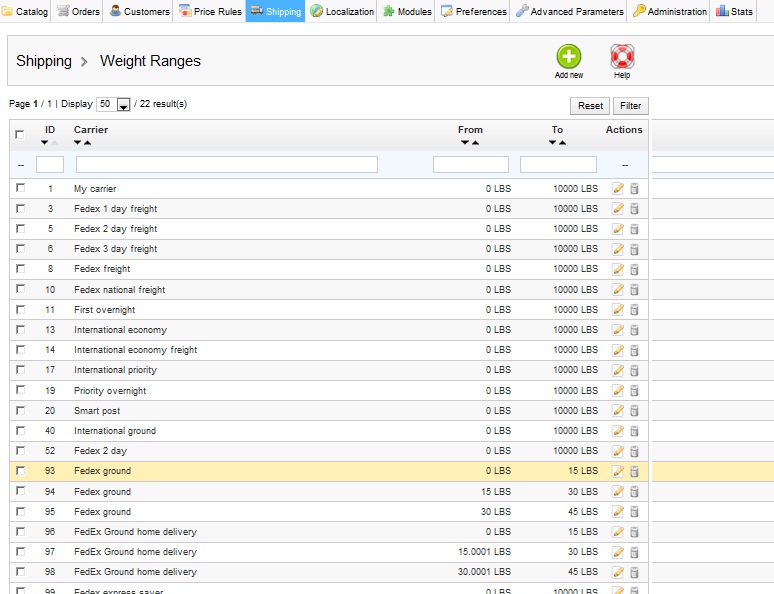Focus the Carrier filter field
774x594 pixels.
click(227, 164)
